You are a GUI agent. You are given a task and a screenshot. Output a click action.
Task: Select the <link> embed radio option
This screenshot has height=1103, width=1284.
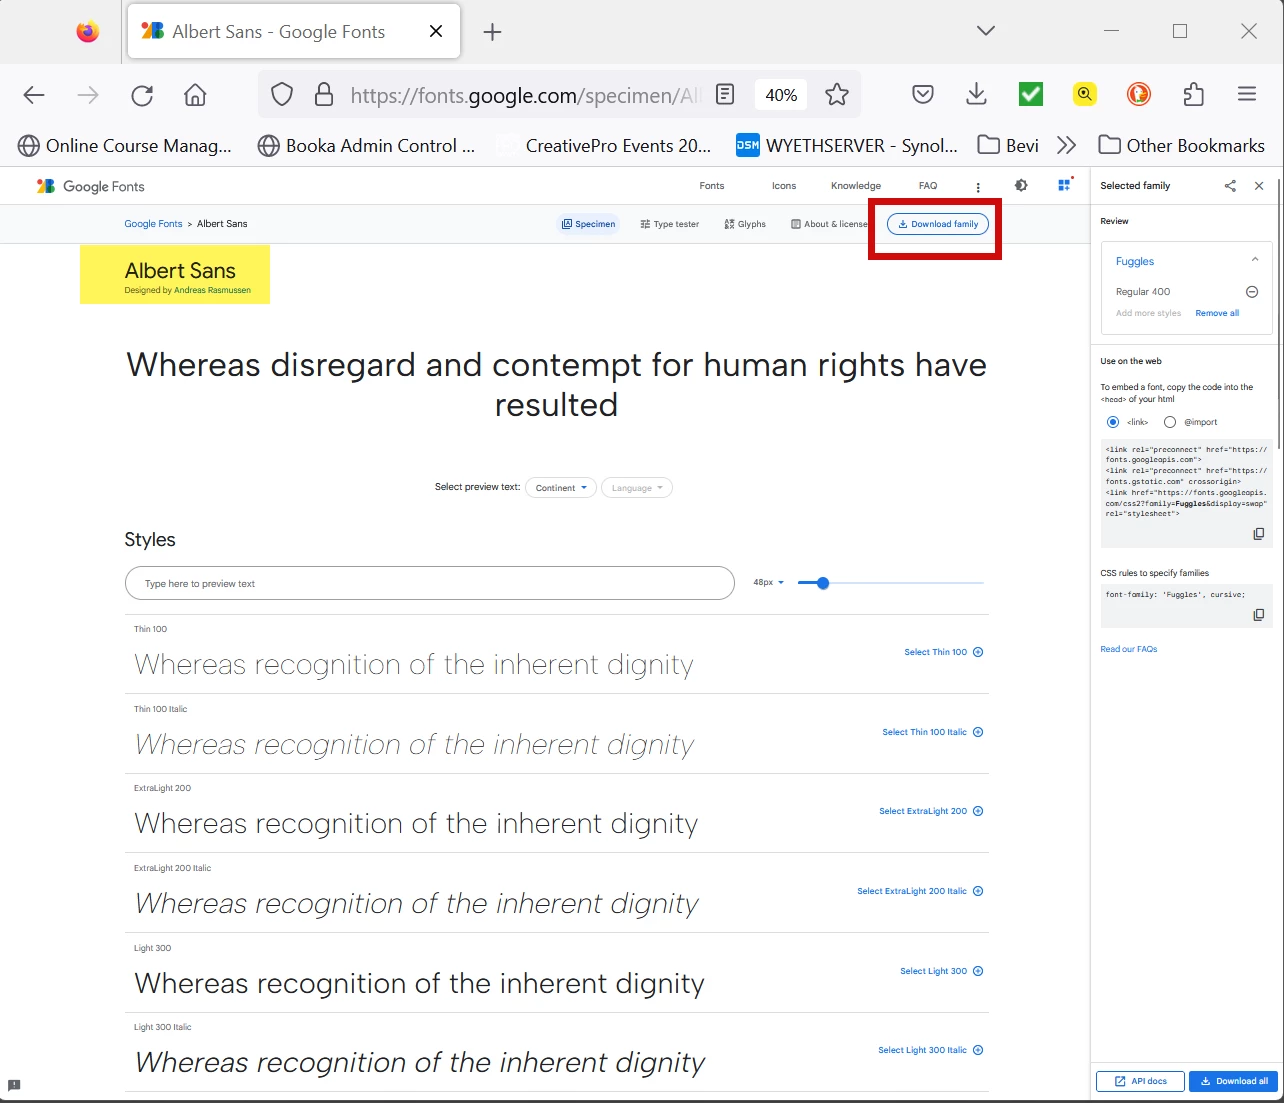(1113, 422)
